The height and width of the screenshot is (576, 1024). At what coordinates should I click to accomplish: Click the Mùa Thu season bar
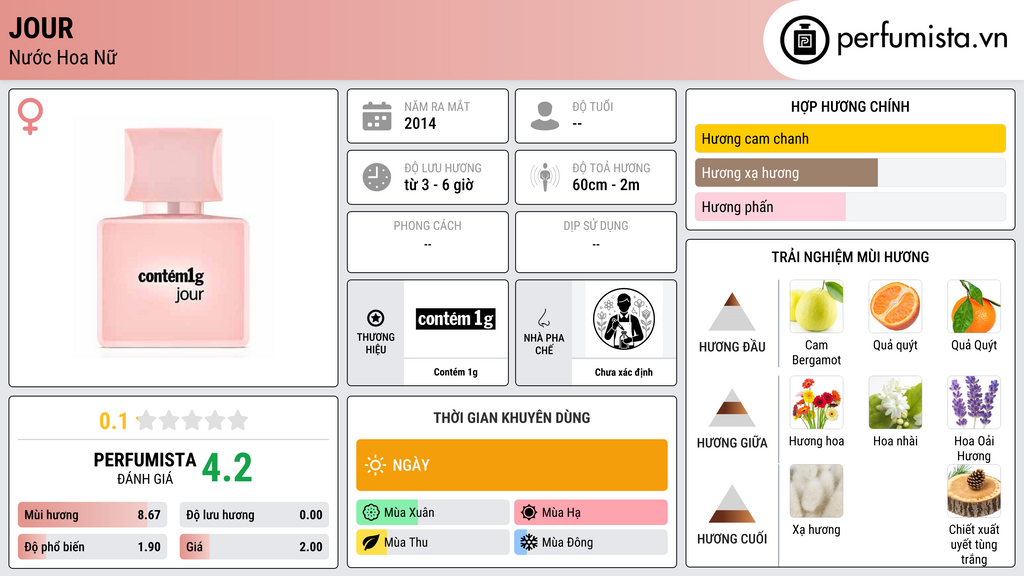pos(433,542)
